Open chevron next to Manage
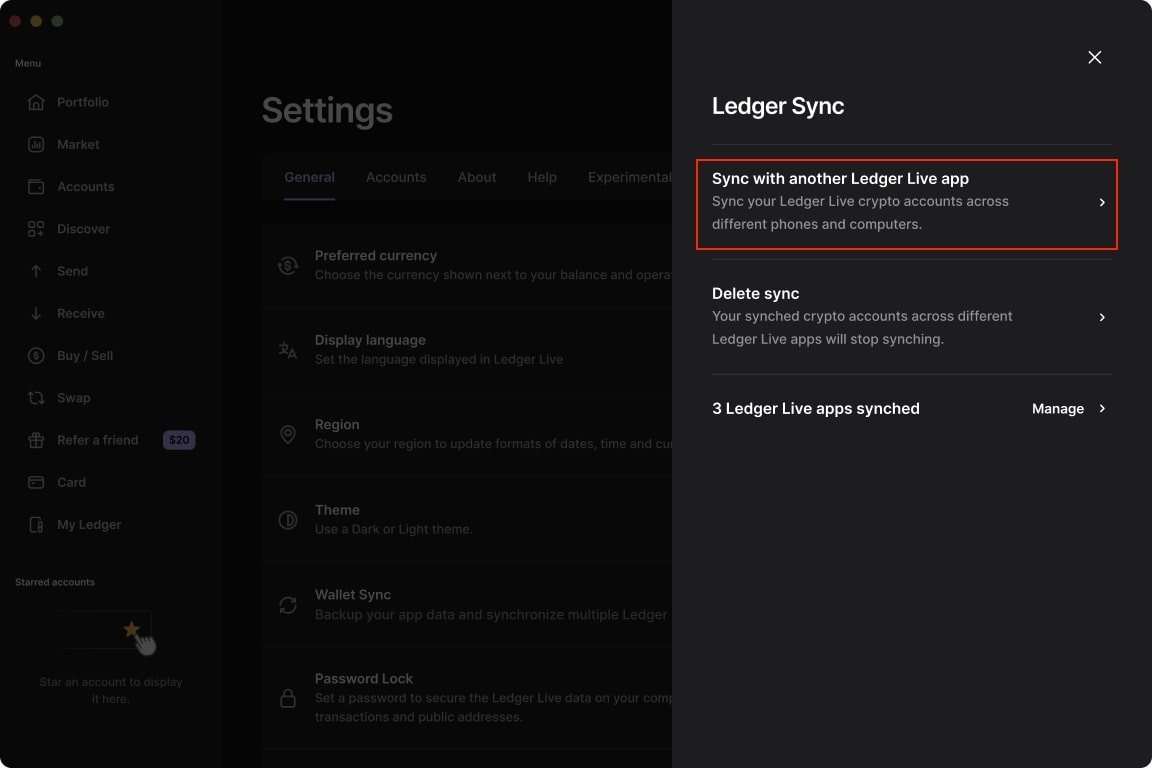The width and height of the screenshot is (1152, 768). (x=1102, y=409)
